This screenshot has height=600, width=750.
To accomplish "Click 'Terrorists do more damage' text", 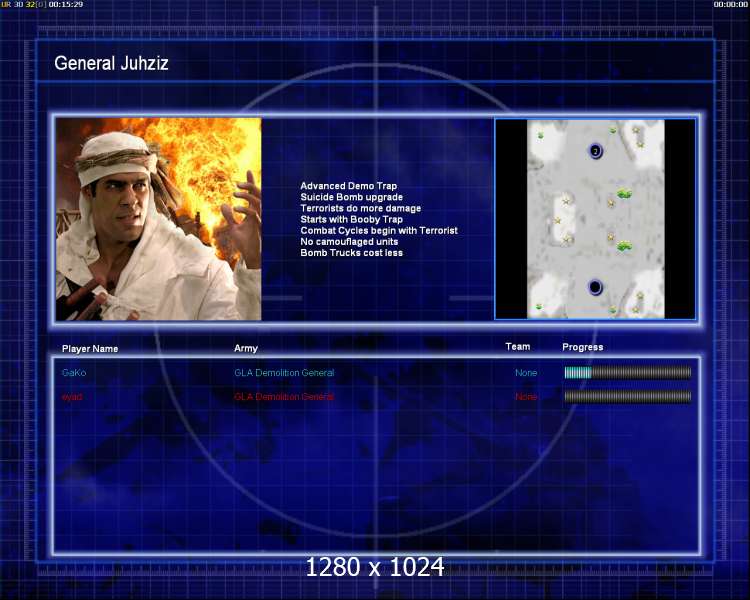I will pos(361,208).
